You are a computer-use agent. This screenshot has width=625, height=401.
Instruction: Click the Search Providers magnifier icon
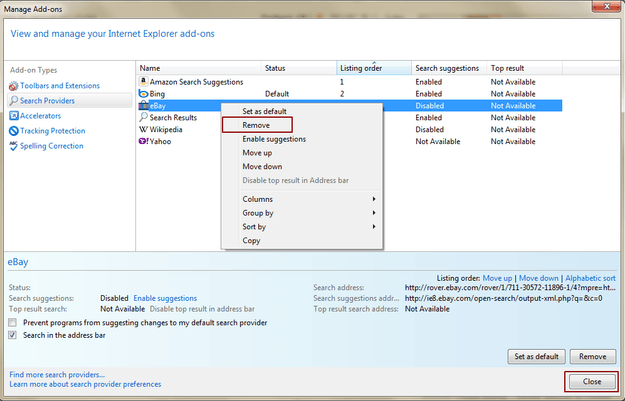click(14, 100)
